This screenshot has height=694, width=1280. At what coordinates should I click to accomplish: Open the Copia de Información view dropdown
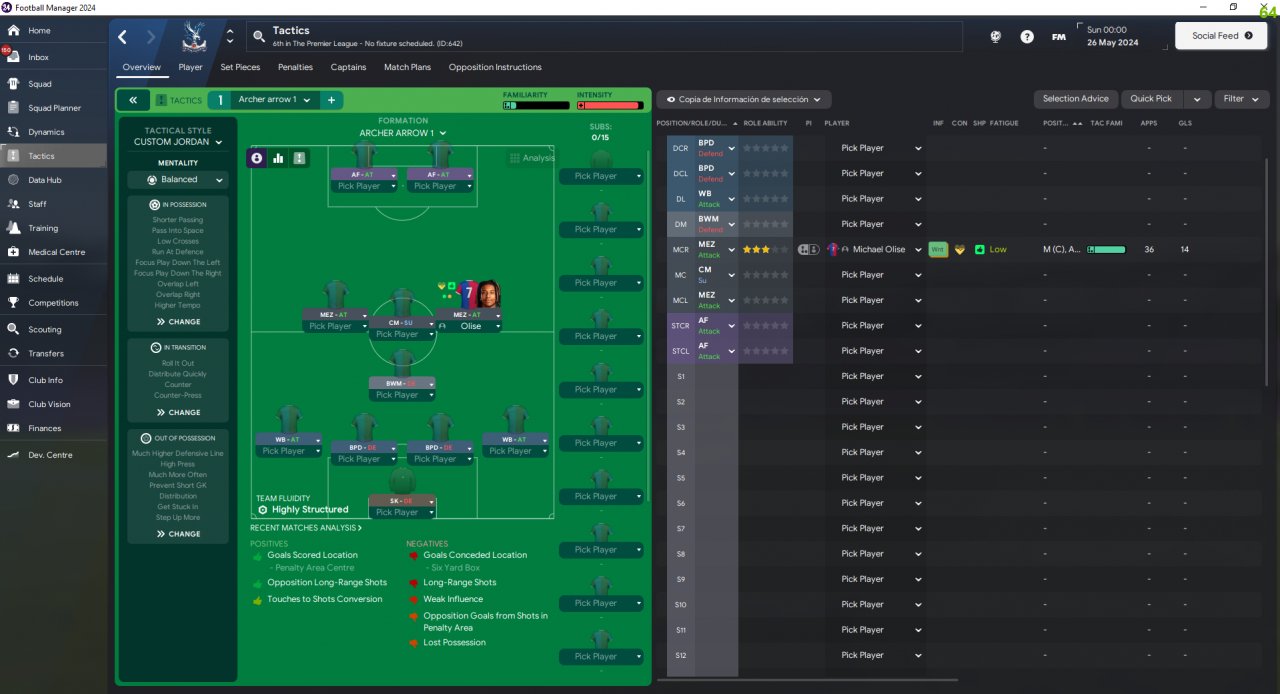[743, 99]
